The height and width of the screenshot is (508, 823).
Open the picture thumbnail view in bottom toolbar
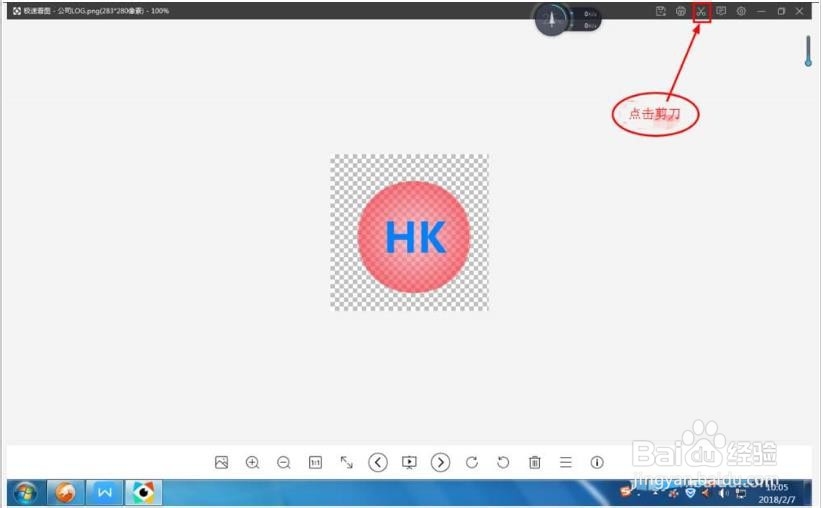coord(221,462)
